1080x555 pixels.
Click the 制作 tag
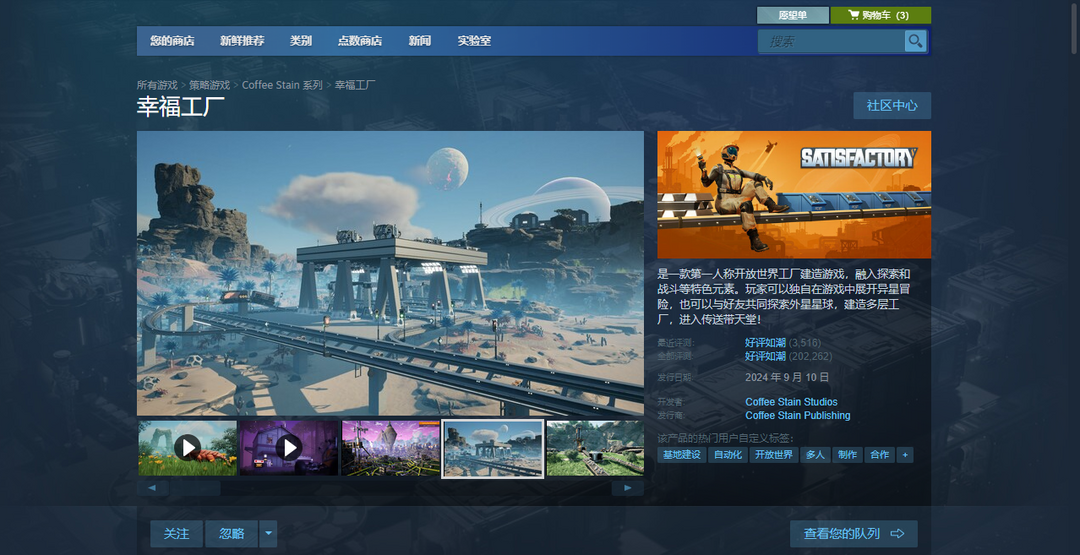click(847, 454)
